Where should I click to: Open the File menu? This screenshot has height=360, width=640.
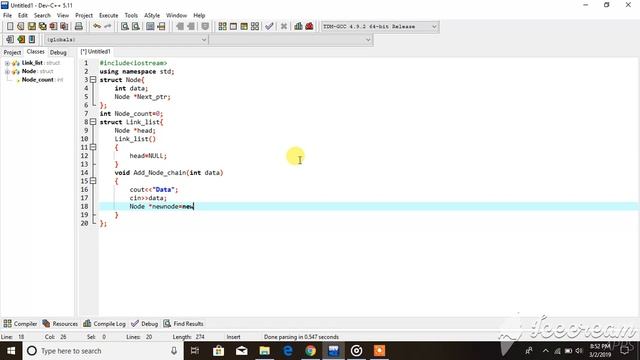tap(7, 16)
